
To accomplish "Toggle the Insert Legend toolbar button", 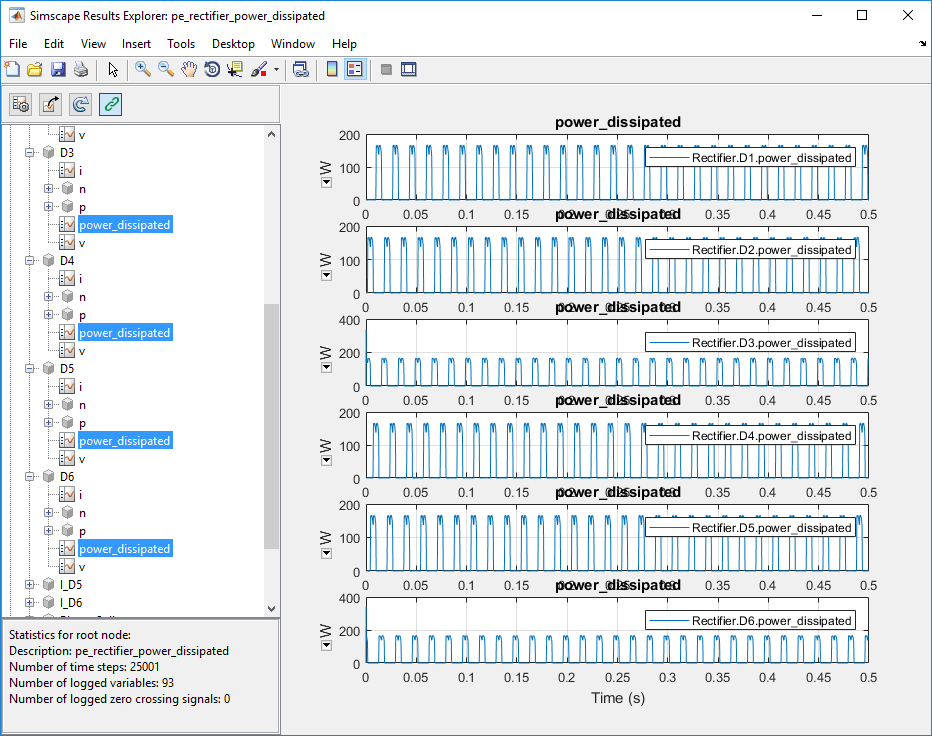I will (354, 69).
